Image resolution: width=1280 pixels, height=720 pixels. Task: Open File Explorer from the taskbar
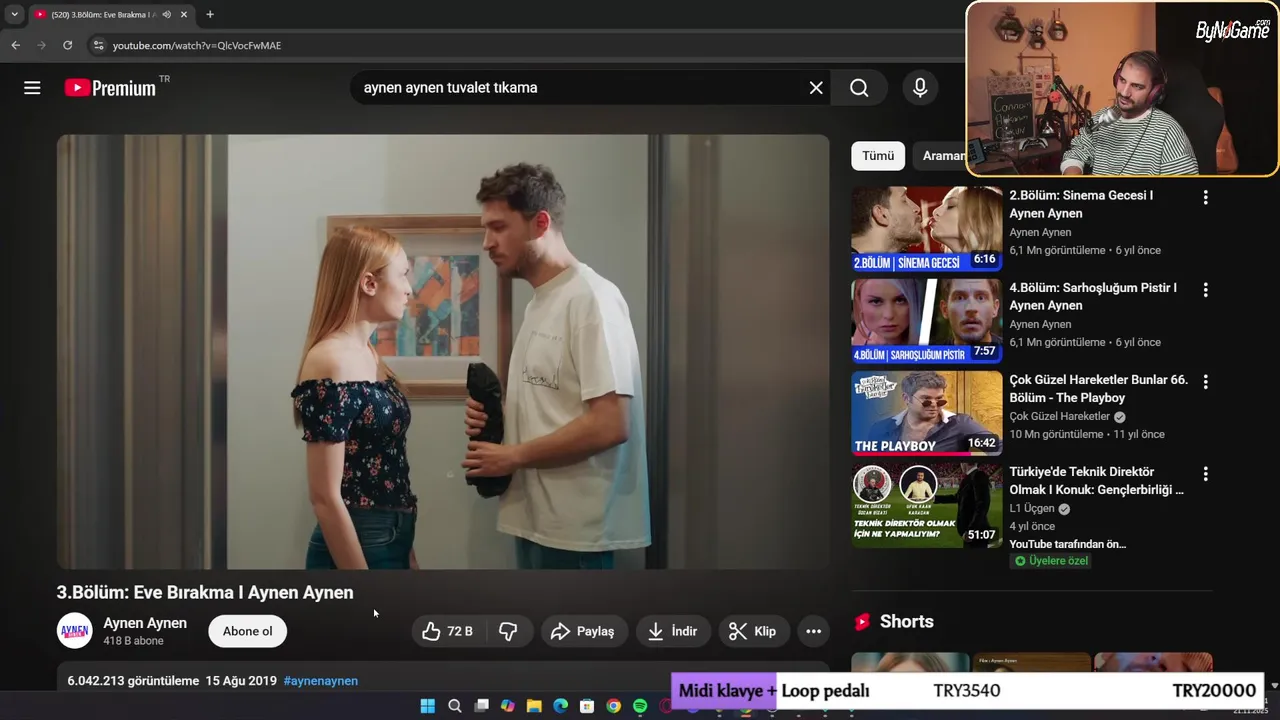pyautogui.click(x=534, y=706)
